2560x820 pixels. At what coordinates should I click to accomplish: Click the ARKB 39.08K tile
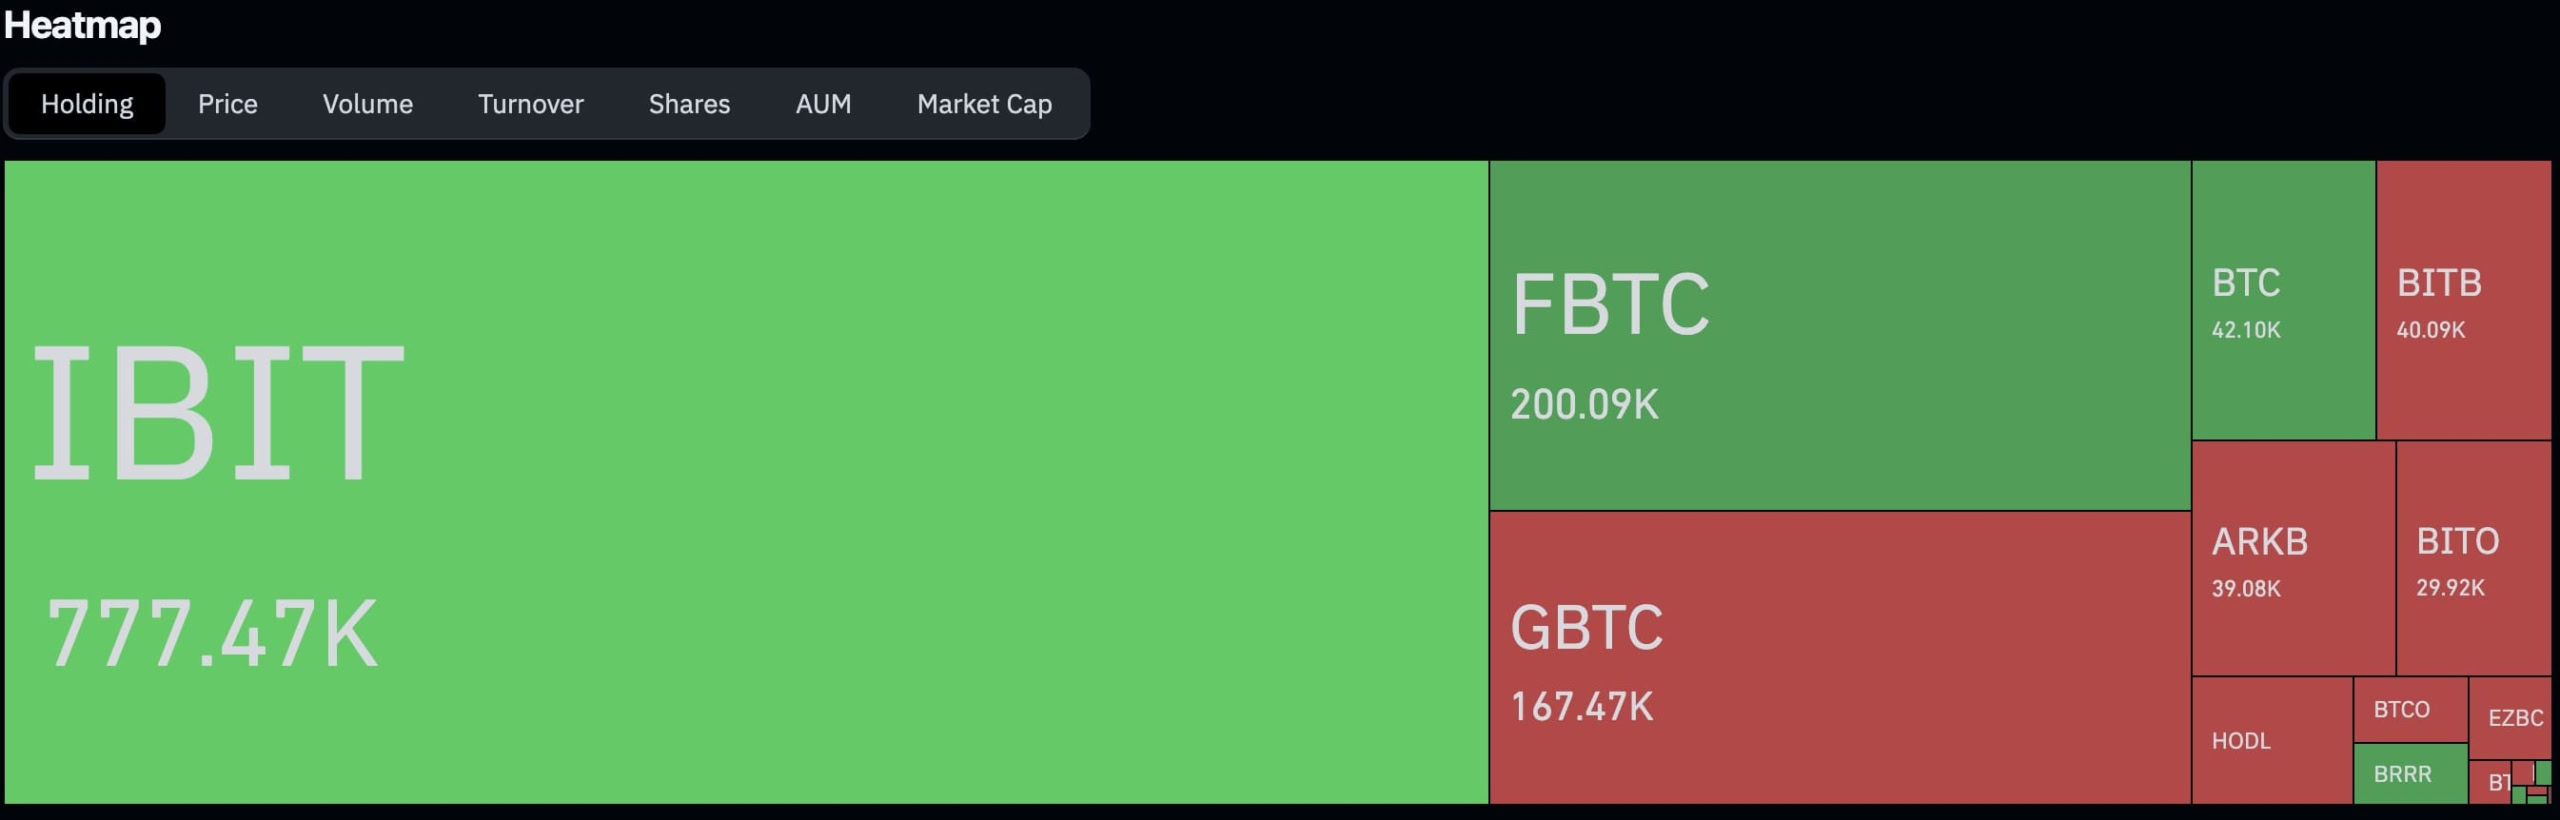[x=2293, y=558]
